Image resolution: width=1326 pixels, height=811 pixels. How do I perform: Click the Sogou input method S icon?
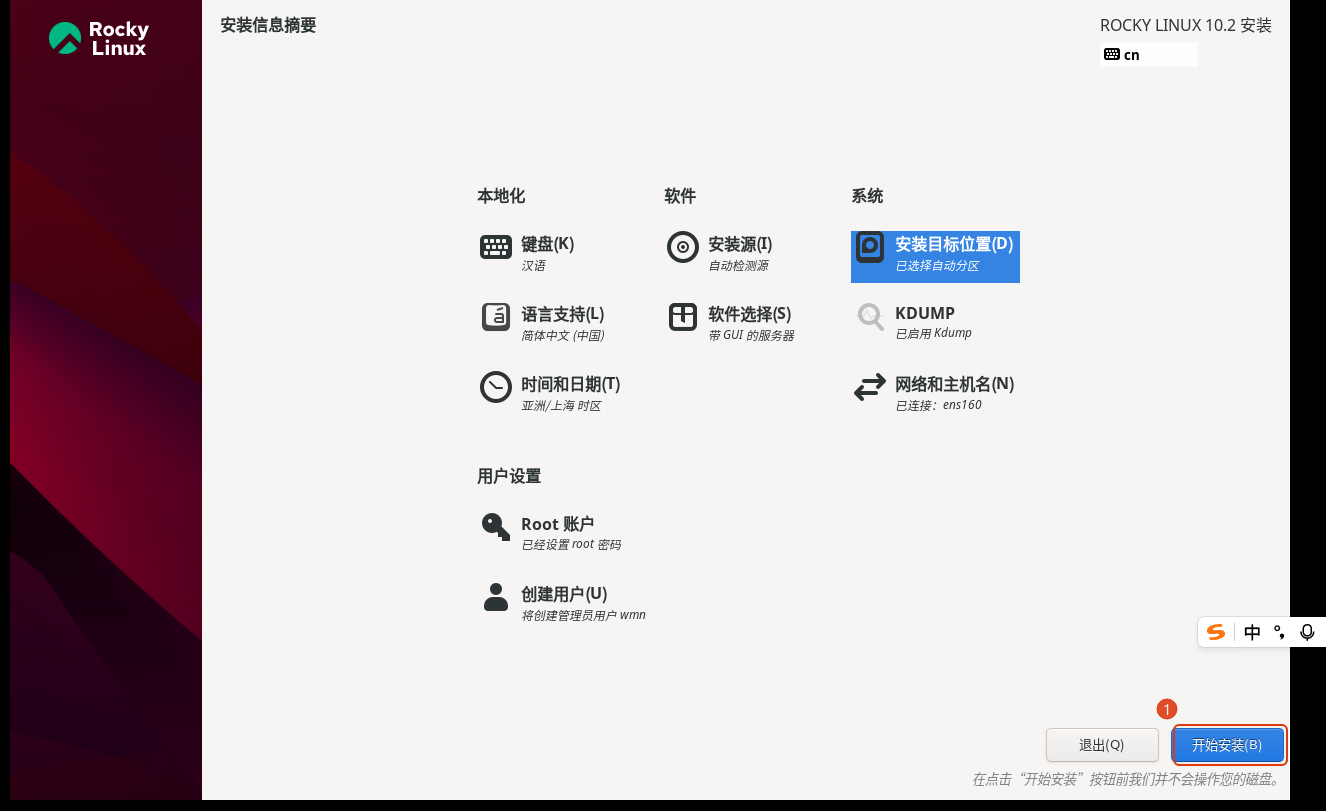click(1216, 632)
